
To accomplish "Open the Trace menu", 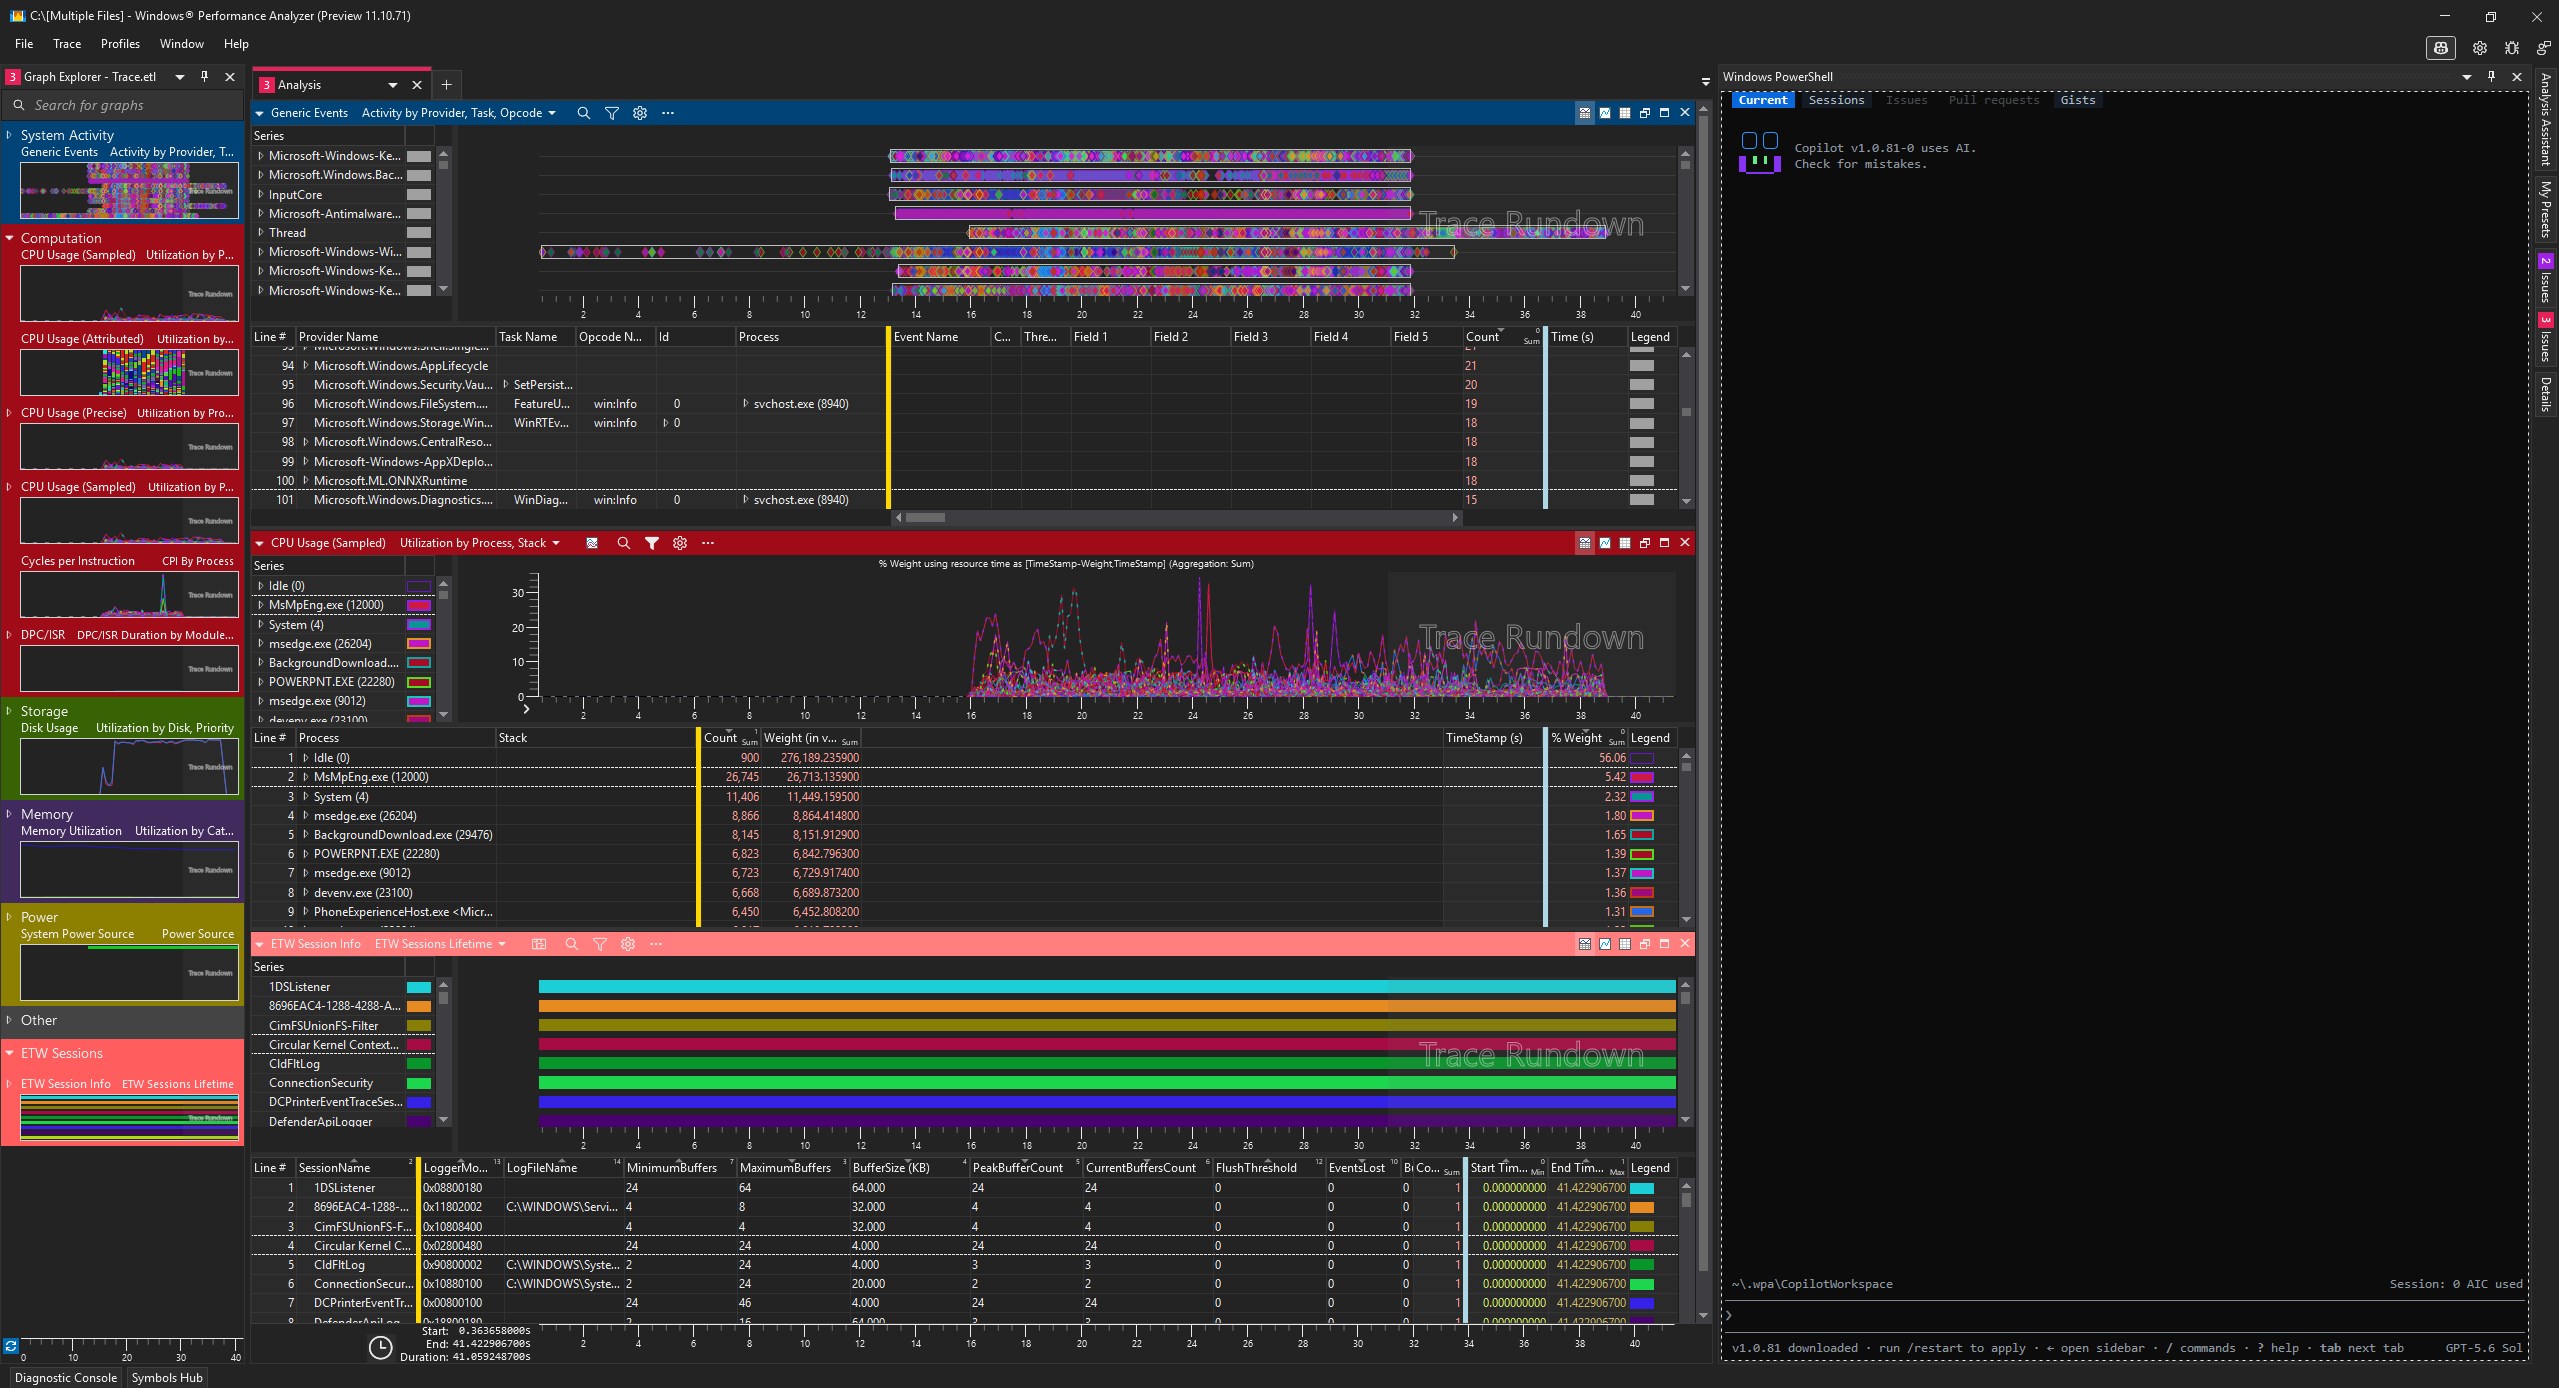I will click(x=67, y=44).
